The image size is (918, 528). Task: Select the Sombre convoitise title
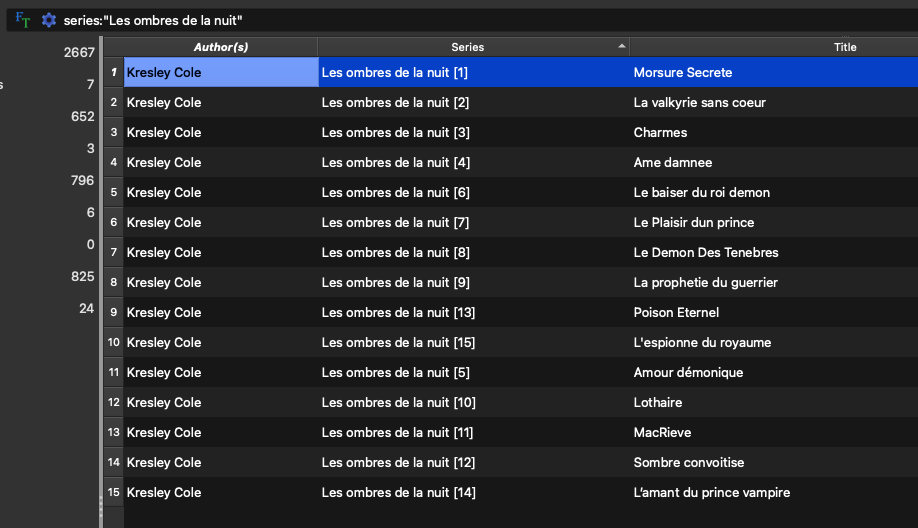pos(689,462)
